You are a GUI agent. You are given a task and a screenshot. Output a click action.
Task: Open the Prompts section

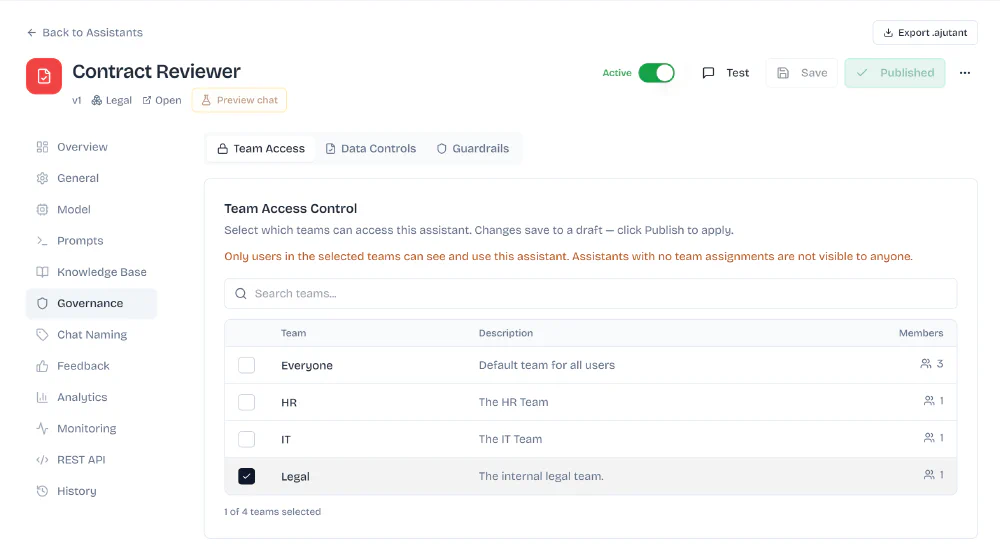coord(91,241)
